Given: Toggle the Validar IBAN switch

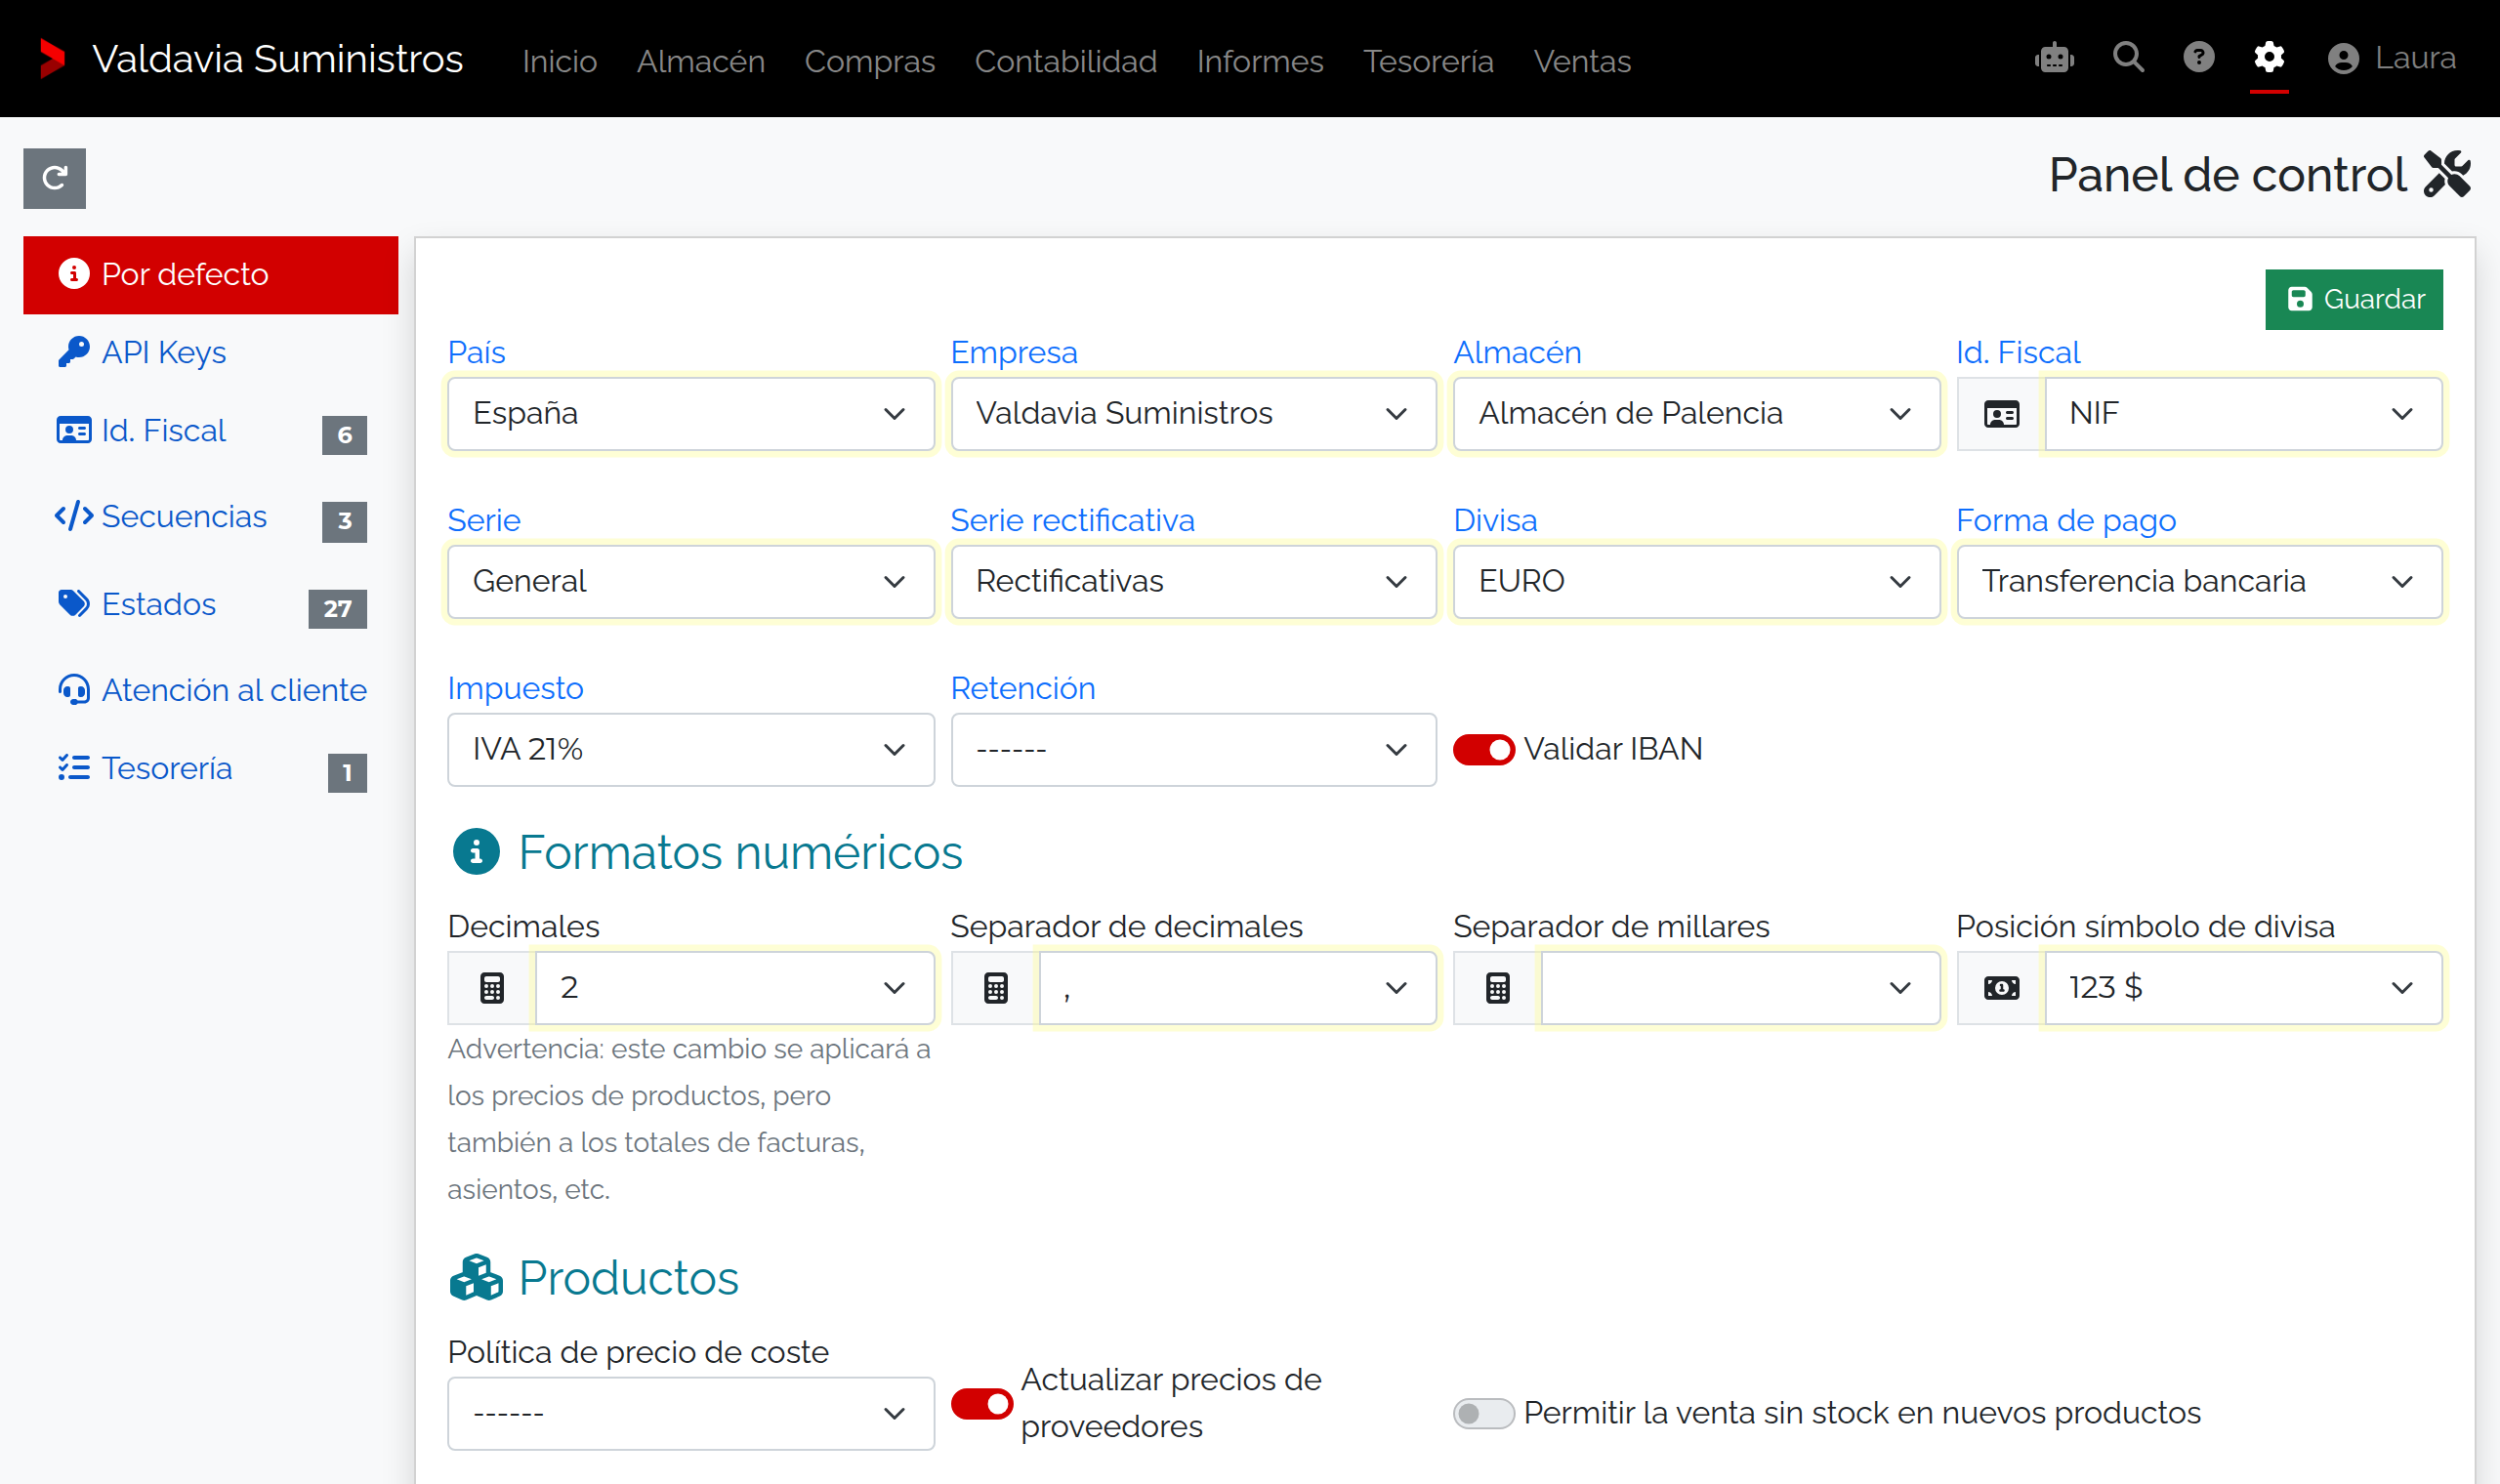Looking at the screenshot, I should point(1484,749).
